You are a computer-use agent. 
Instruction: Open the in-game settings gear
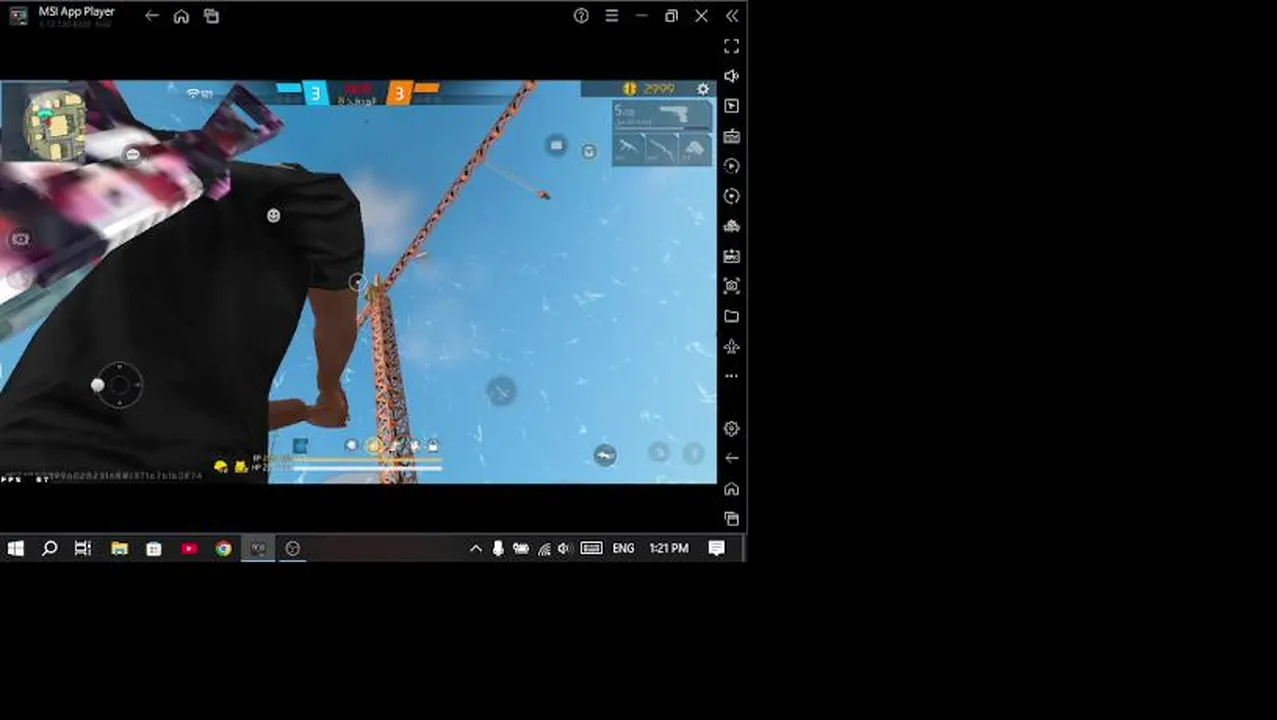point(703,89)
